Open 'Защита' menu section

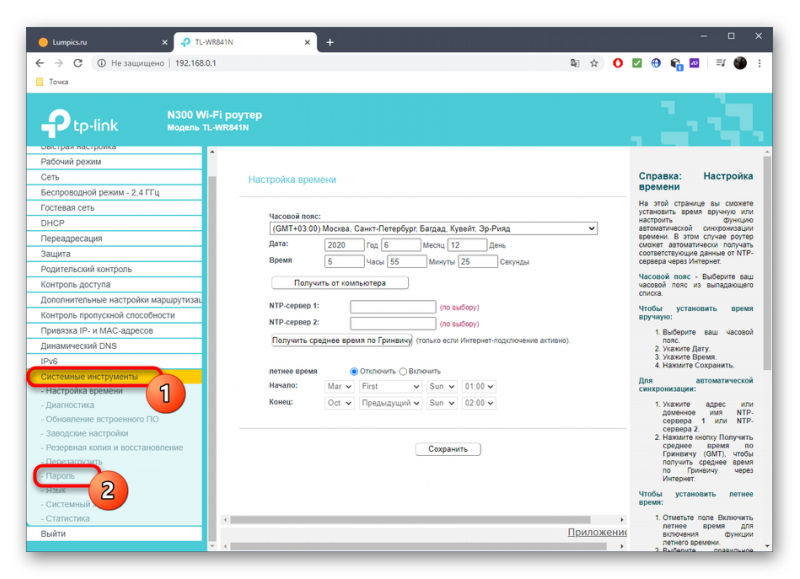click(x=114, y=254)
